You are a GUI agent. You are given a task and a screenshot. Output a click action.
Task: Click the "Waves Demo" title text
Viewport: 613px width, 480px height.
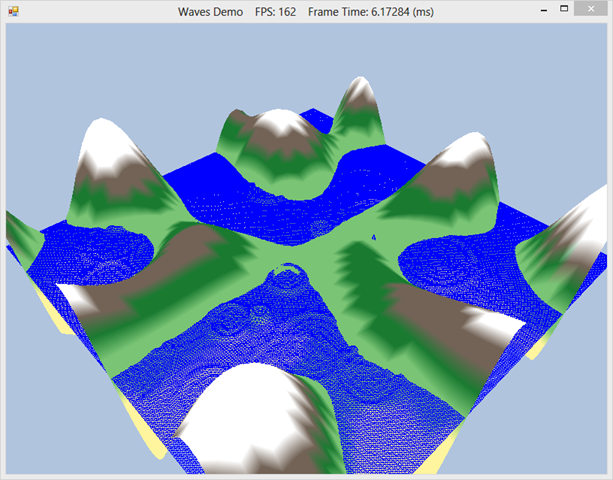click(210, 12)
